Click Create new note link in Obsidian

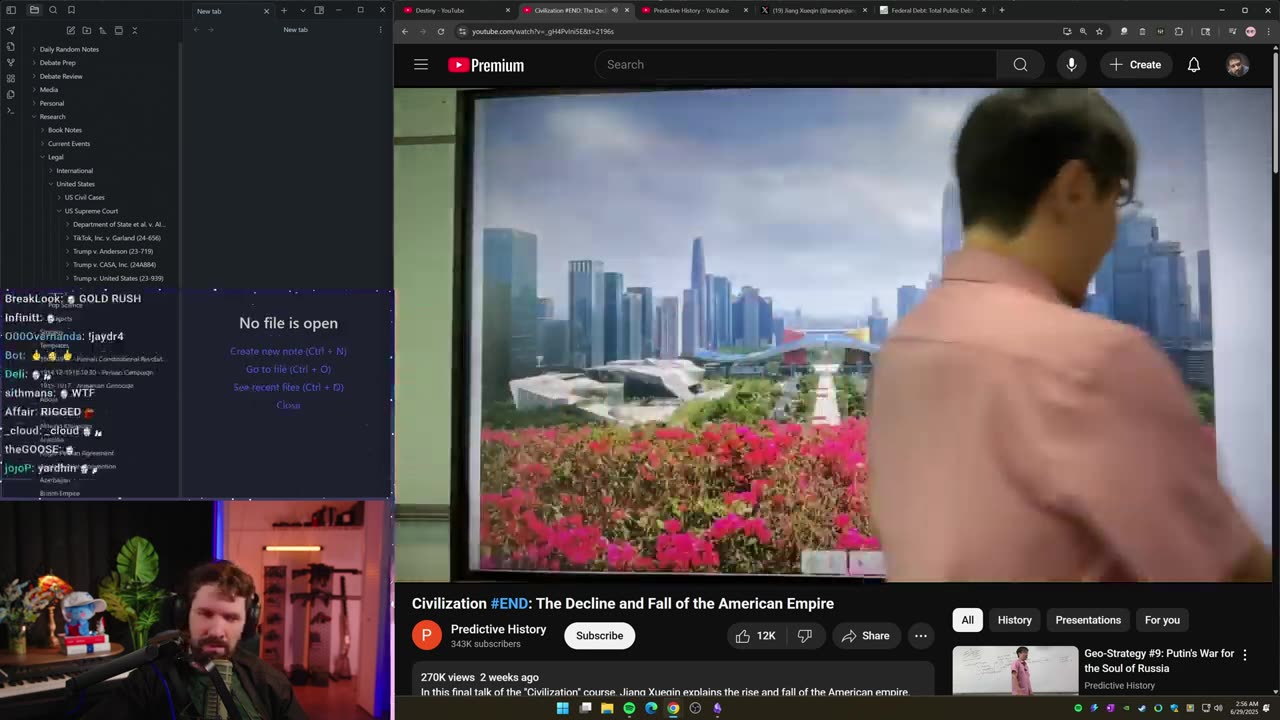click(x=288, y=351)
